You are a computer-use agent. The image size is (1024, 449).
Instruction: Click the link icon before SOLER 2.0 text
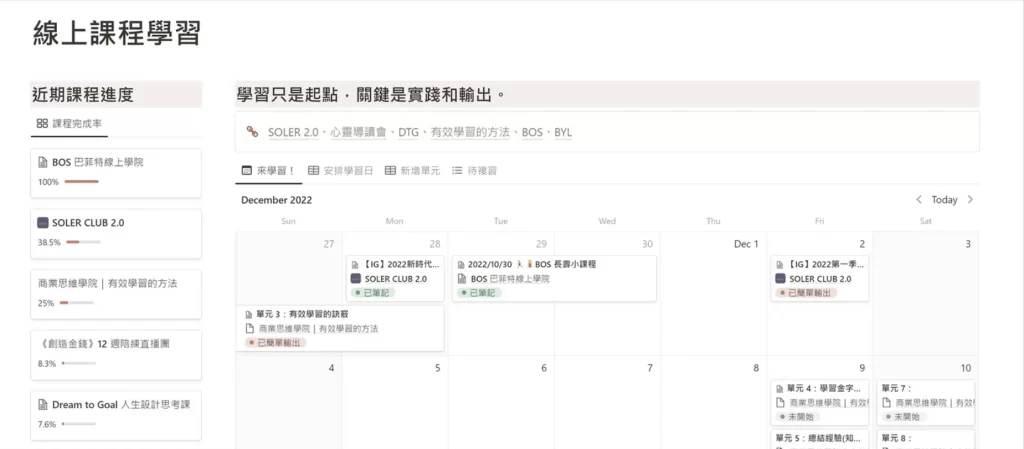pyautogui.click(x=253, y=132)
